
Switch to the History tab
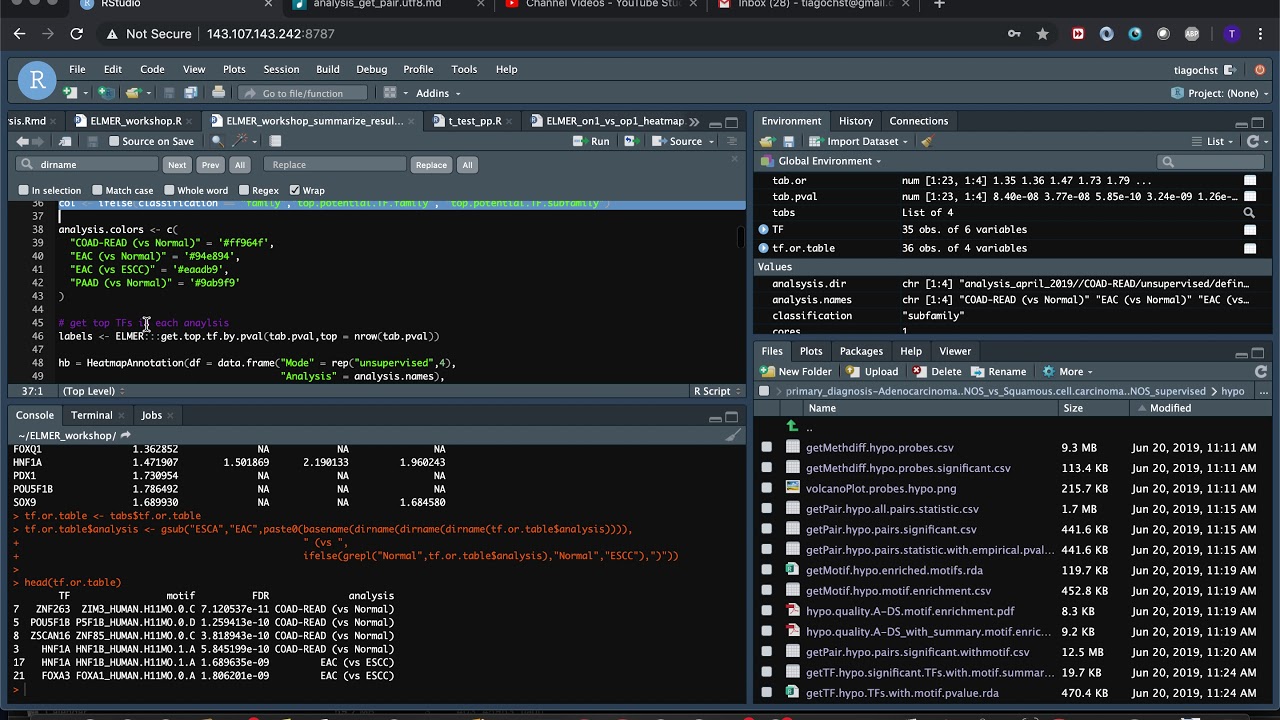pos(855,121)
